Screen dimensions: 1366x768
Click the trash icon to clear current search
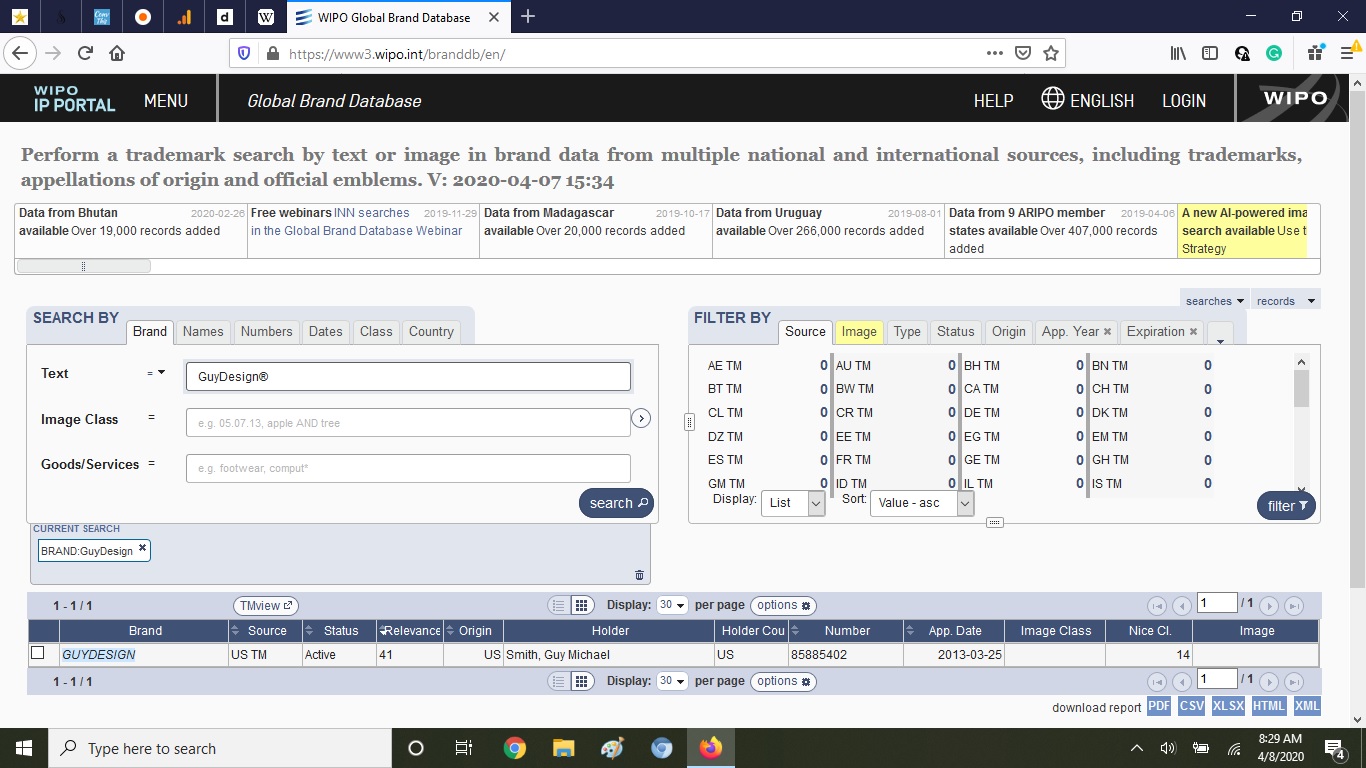639,575
